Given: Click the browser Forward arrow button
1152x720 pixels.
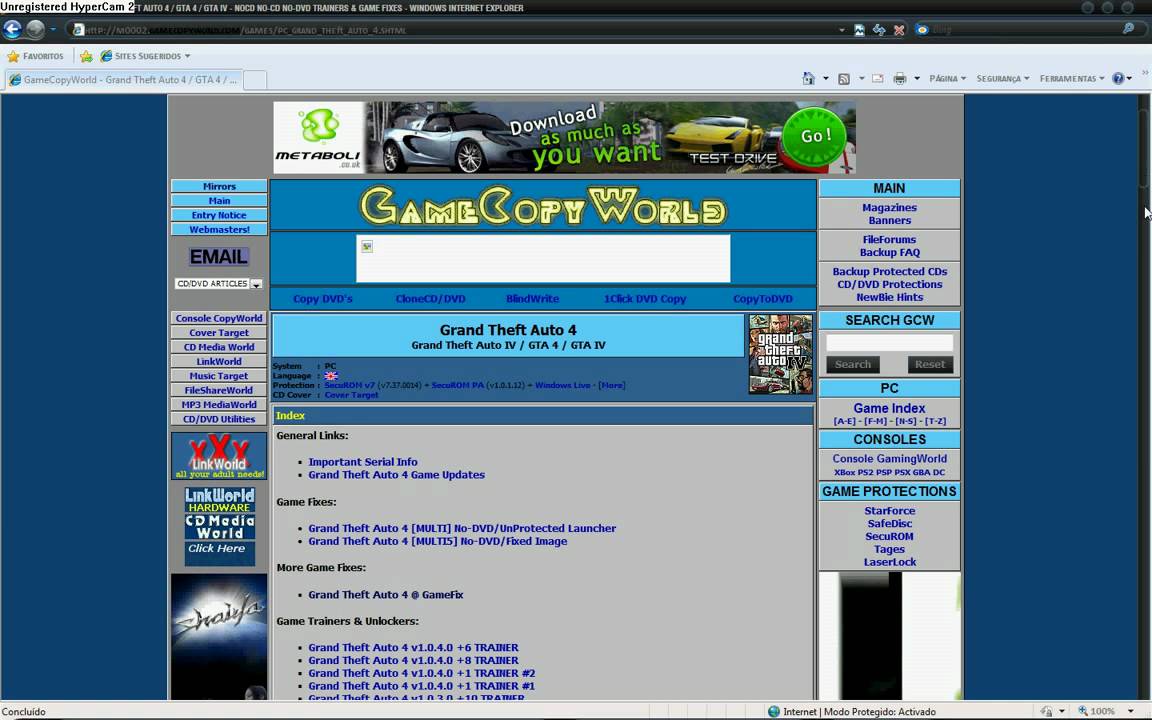Looking at the screenshot, I should tap(35, 29).
